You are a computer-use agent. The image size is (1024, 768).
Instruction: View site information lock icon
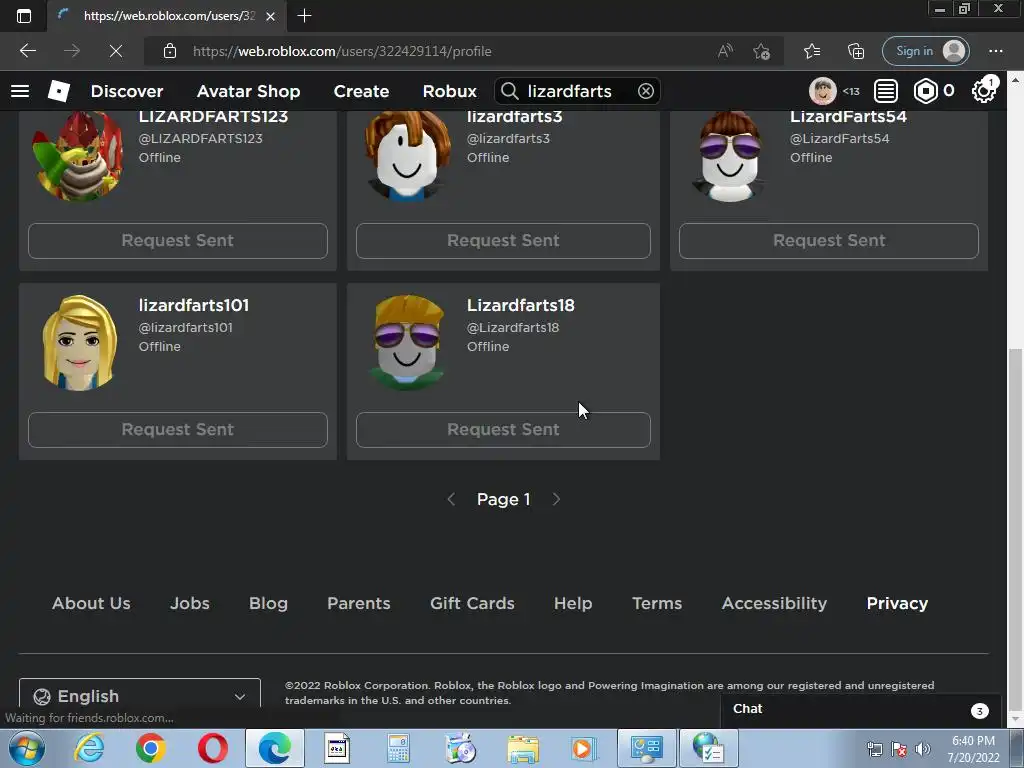[x=170, y=51]
